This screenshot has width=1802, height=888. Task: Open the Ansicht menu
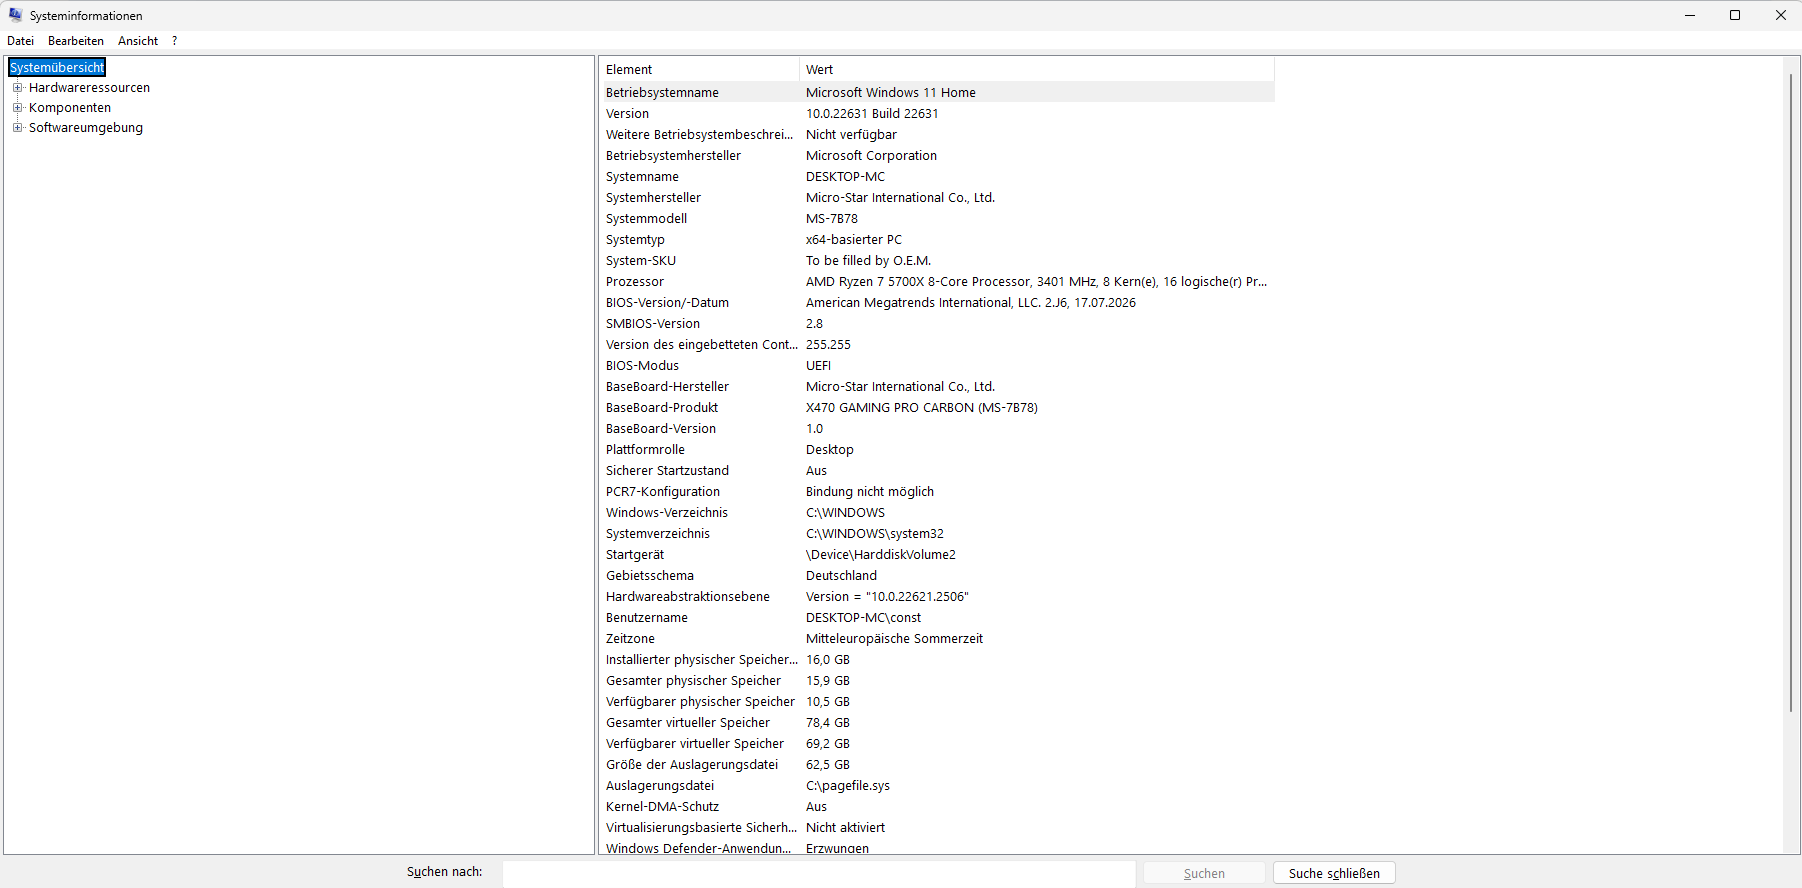(138, 41)
